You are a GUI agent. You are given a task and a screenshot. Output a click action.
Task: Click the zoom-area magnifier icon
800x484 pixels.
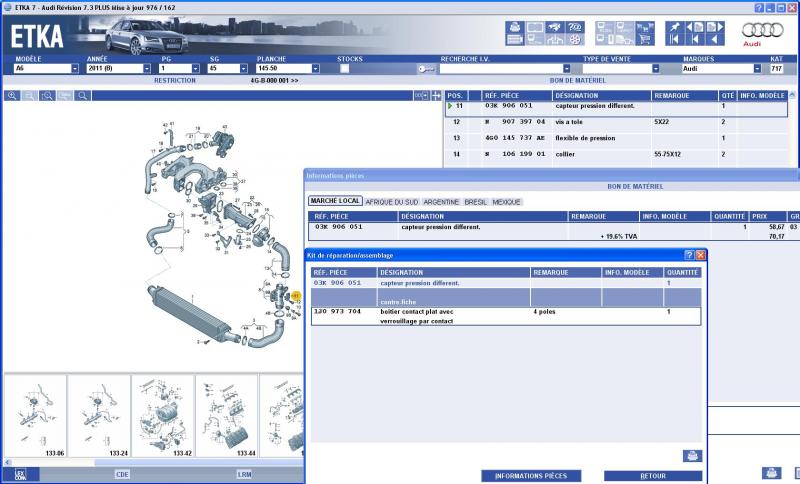coord(47,95)
